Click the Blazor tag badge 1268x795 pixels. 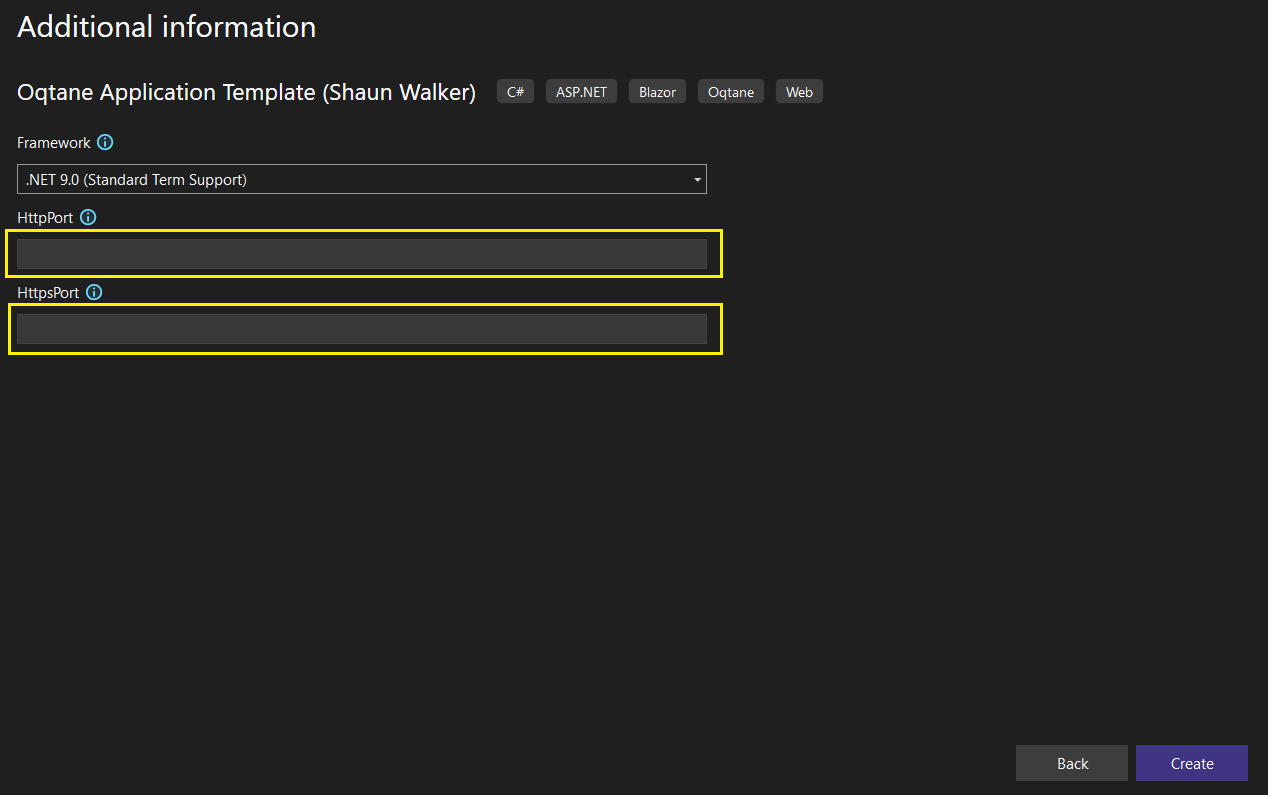coord(657,92)
